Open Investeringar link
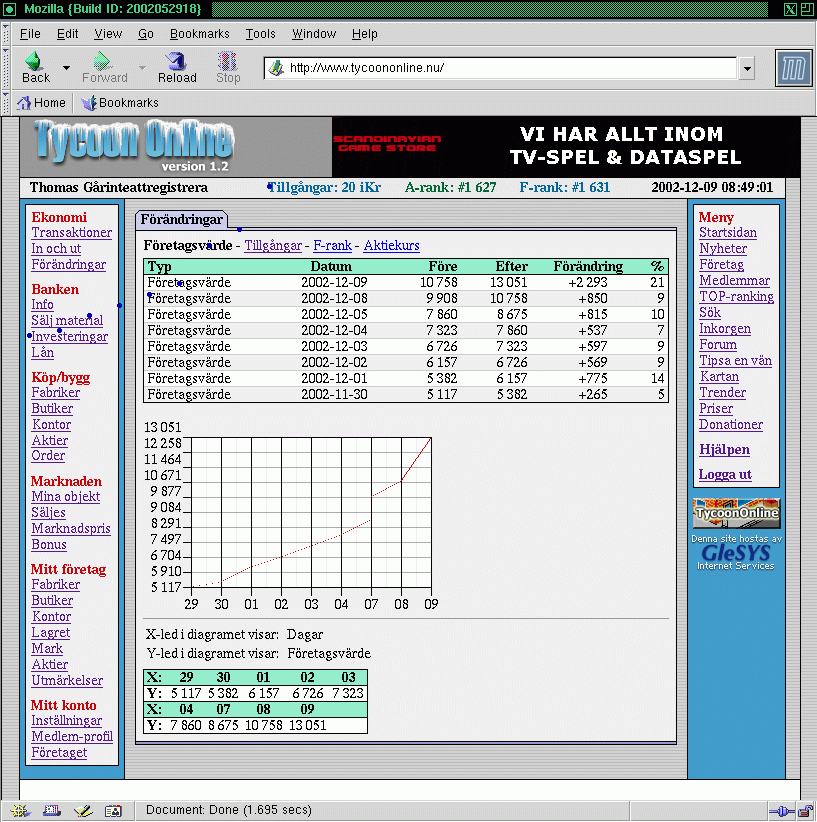 (70, 337)
